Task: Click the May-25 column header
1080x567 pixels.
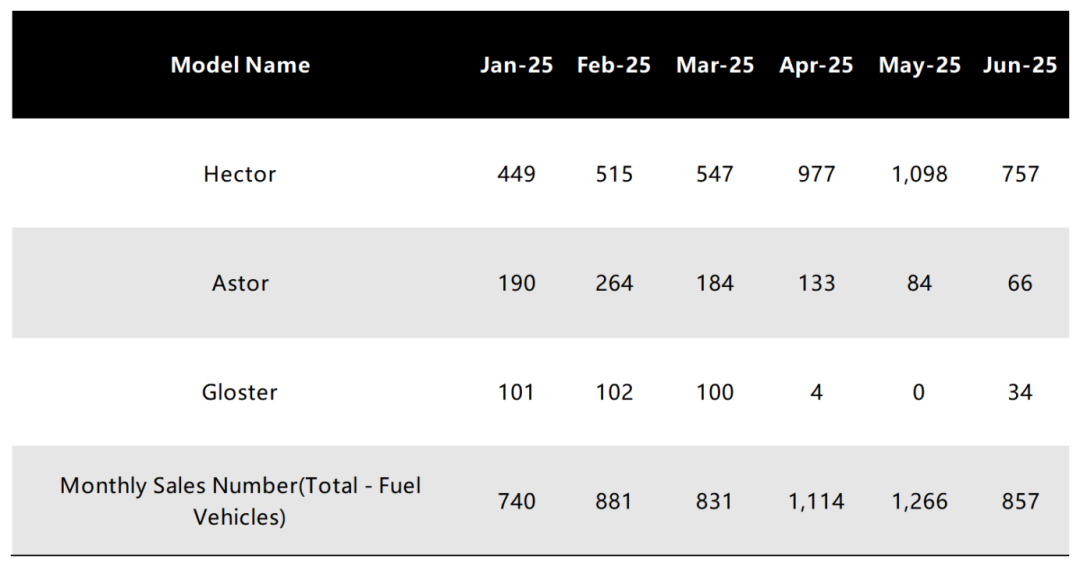Action: point(919,65)
